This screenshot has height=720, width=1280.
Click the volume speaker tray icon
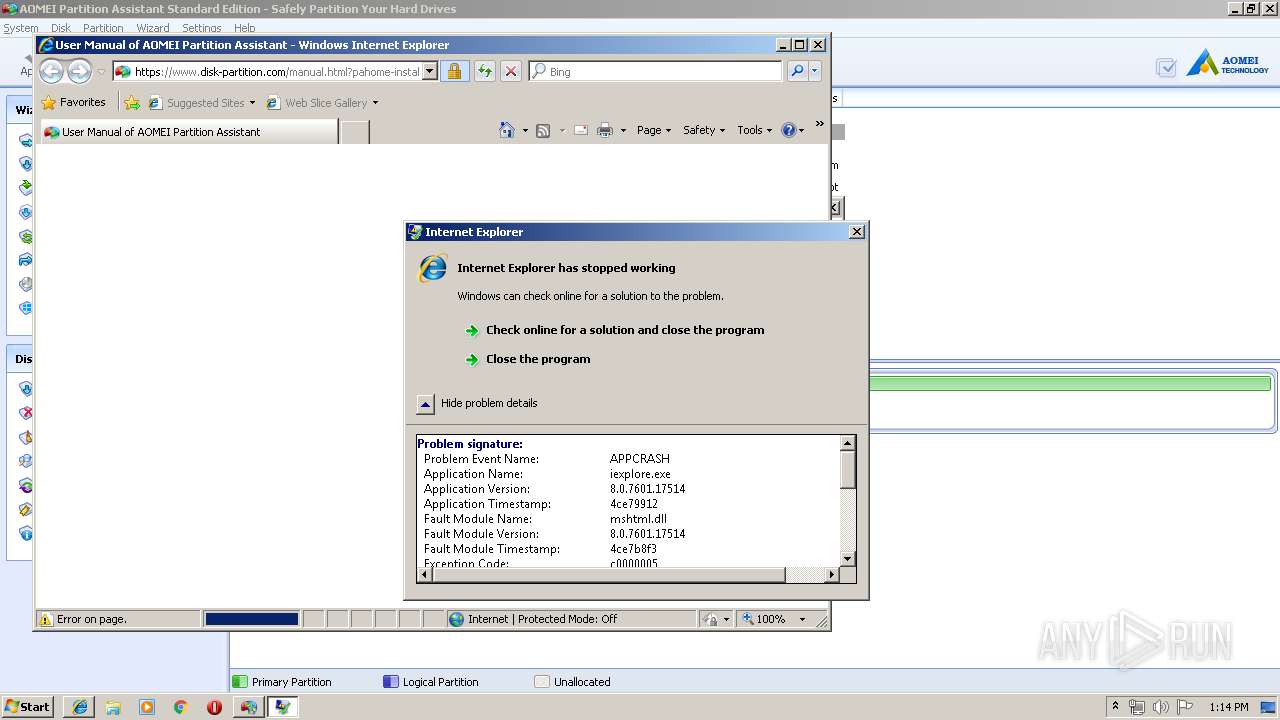coord(1160,707)
